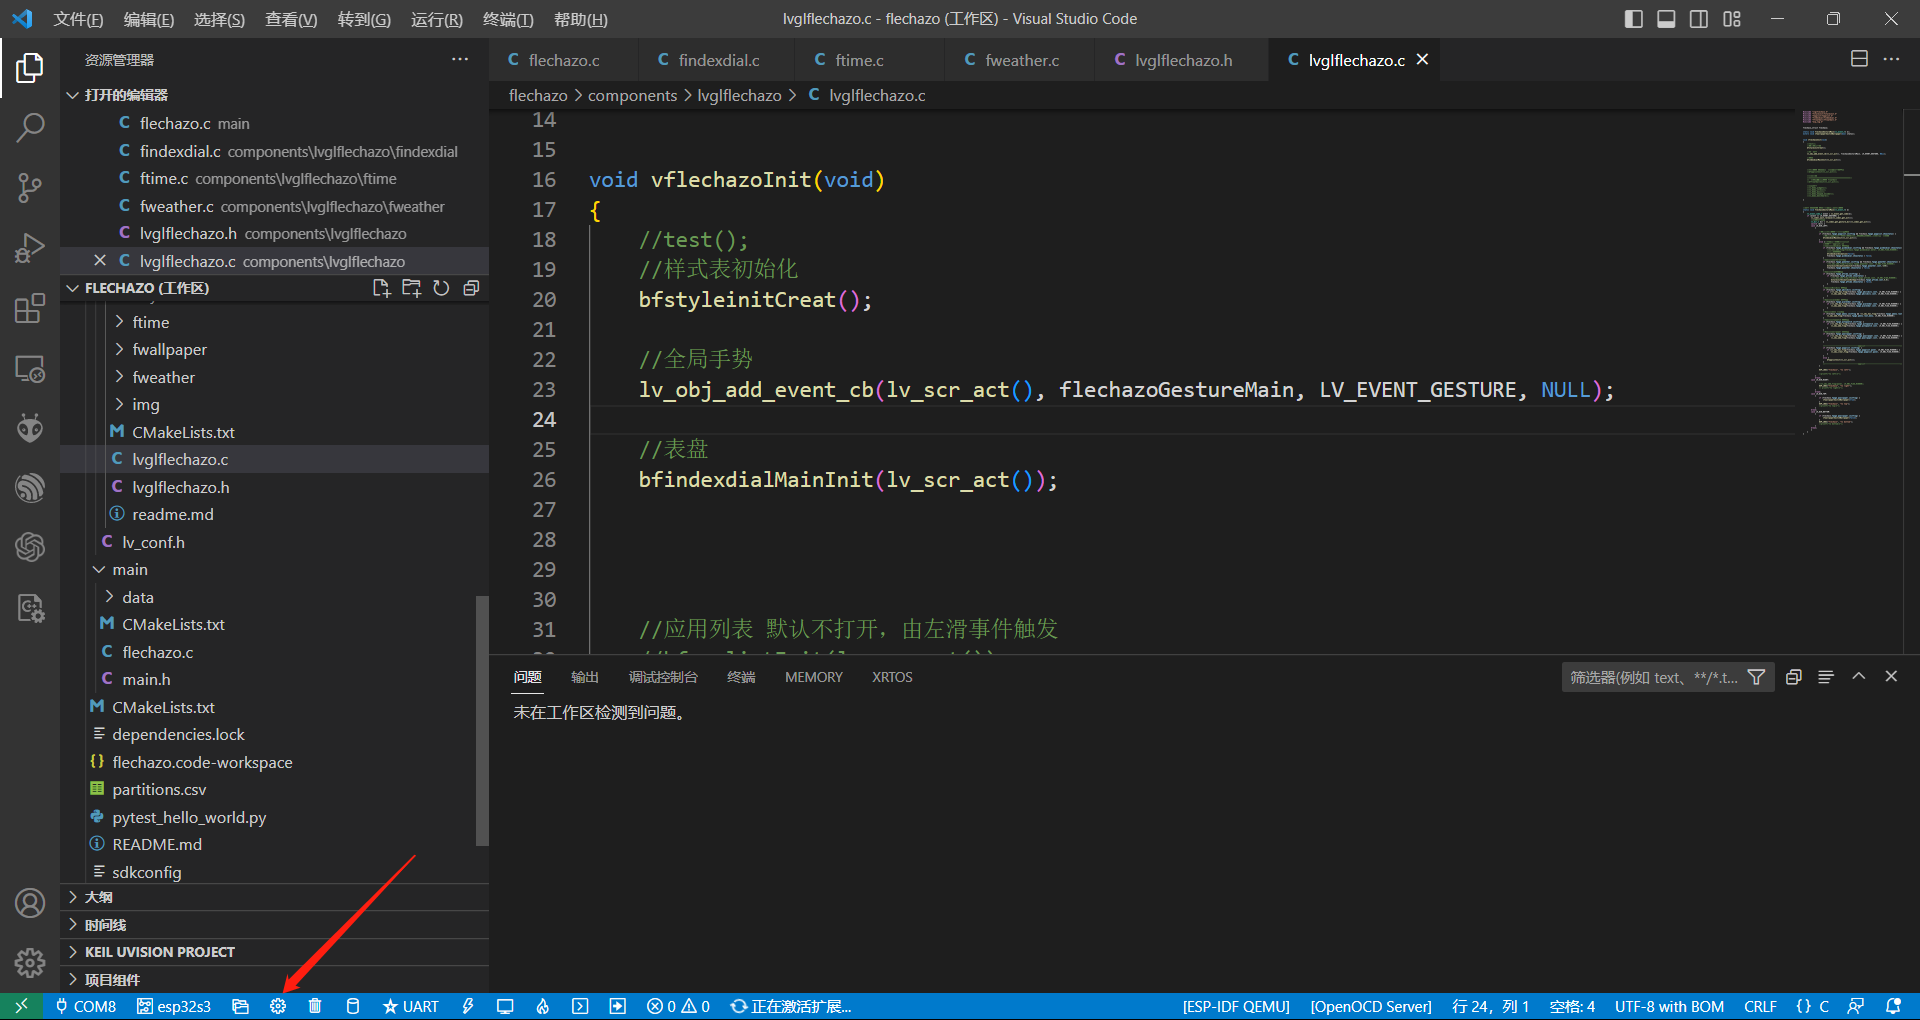This screenshot has width=1920, height=1020.
Task: Click the flame build-flash-monitor icon
Action: pyautogui.click(x=542, y=1006)
